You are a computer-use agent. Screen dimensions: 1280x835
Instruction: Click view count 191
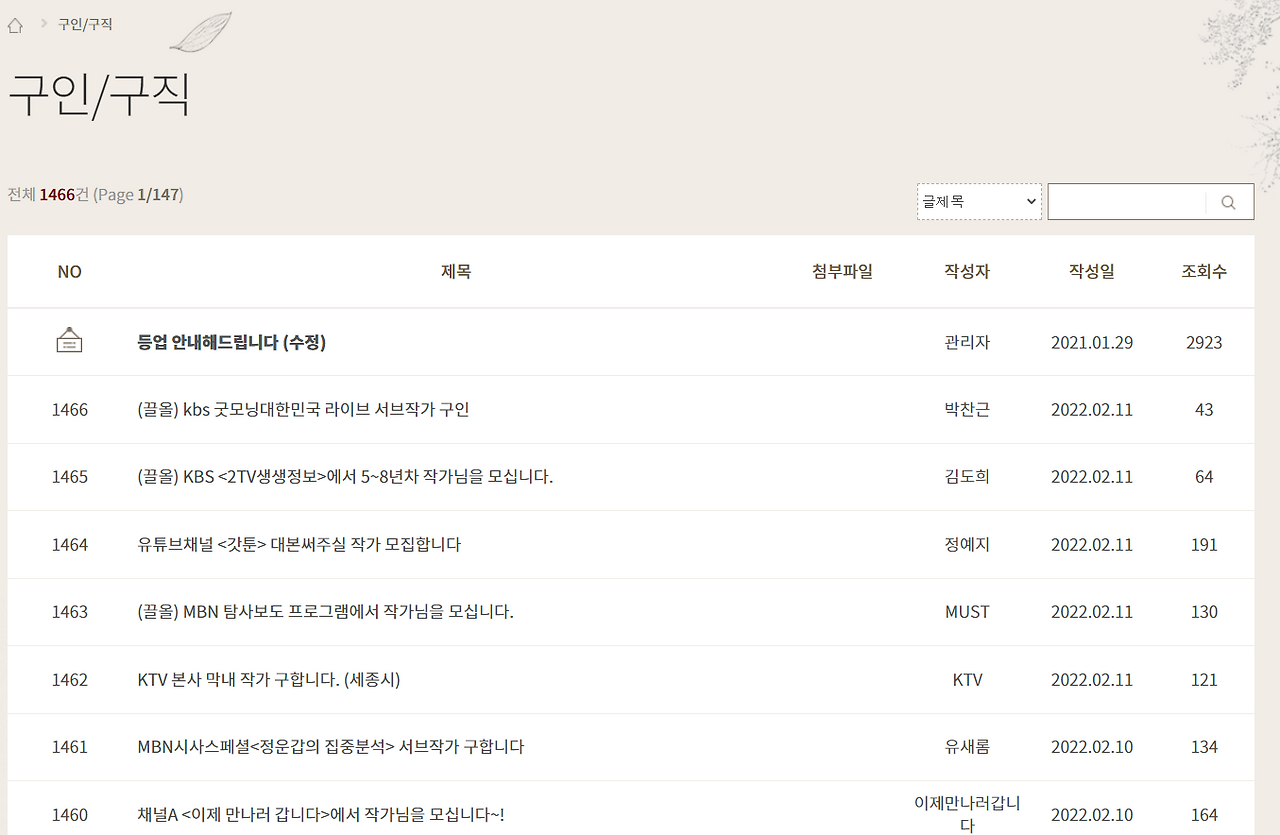(x=1204, y=545)
